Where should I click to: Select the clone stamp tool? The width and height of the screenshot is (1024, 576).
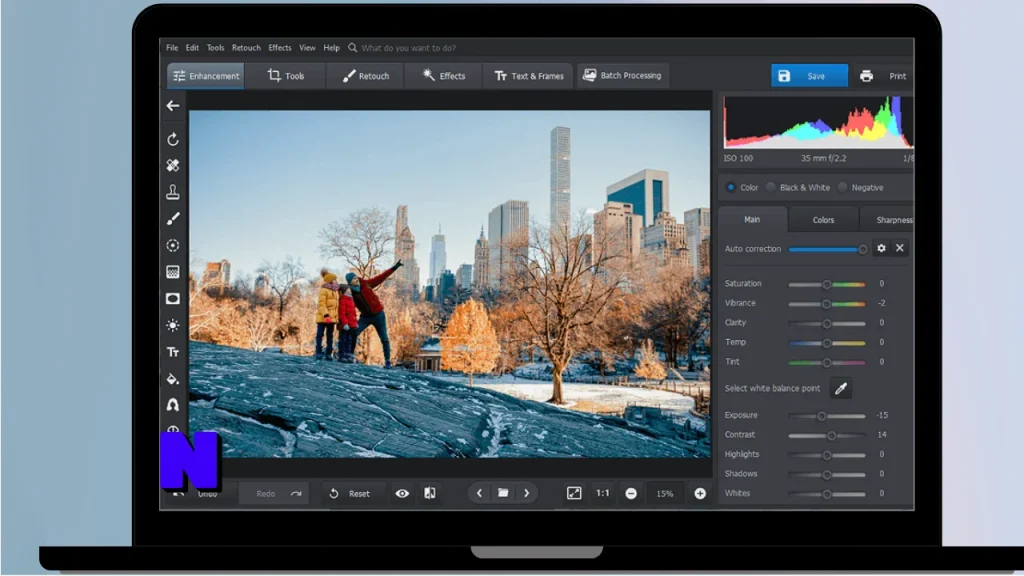pyautogui.click(x=173, y=192)
